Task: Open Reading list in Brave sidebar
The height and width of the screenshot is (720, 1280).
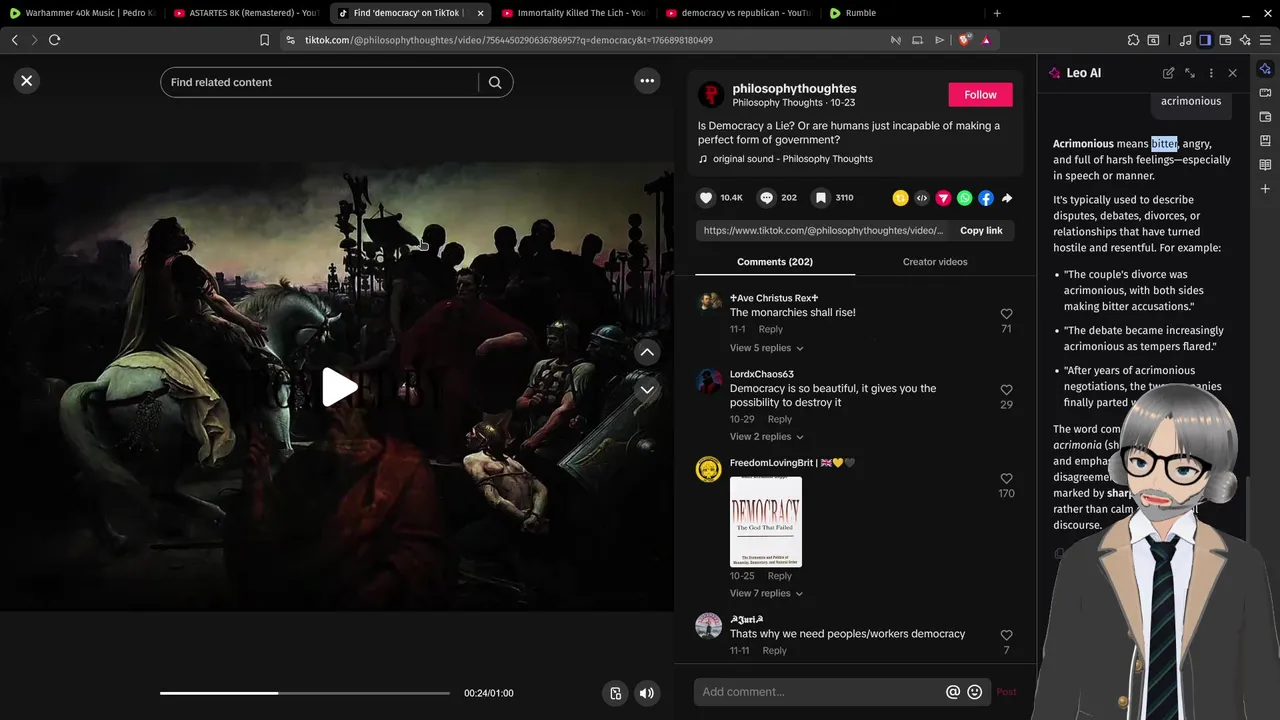Action: pos(1265,164)
